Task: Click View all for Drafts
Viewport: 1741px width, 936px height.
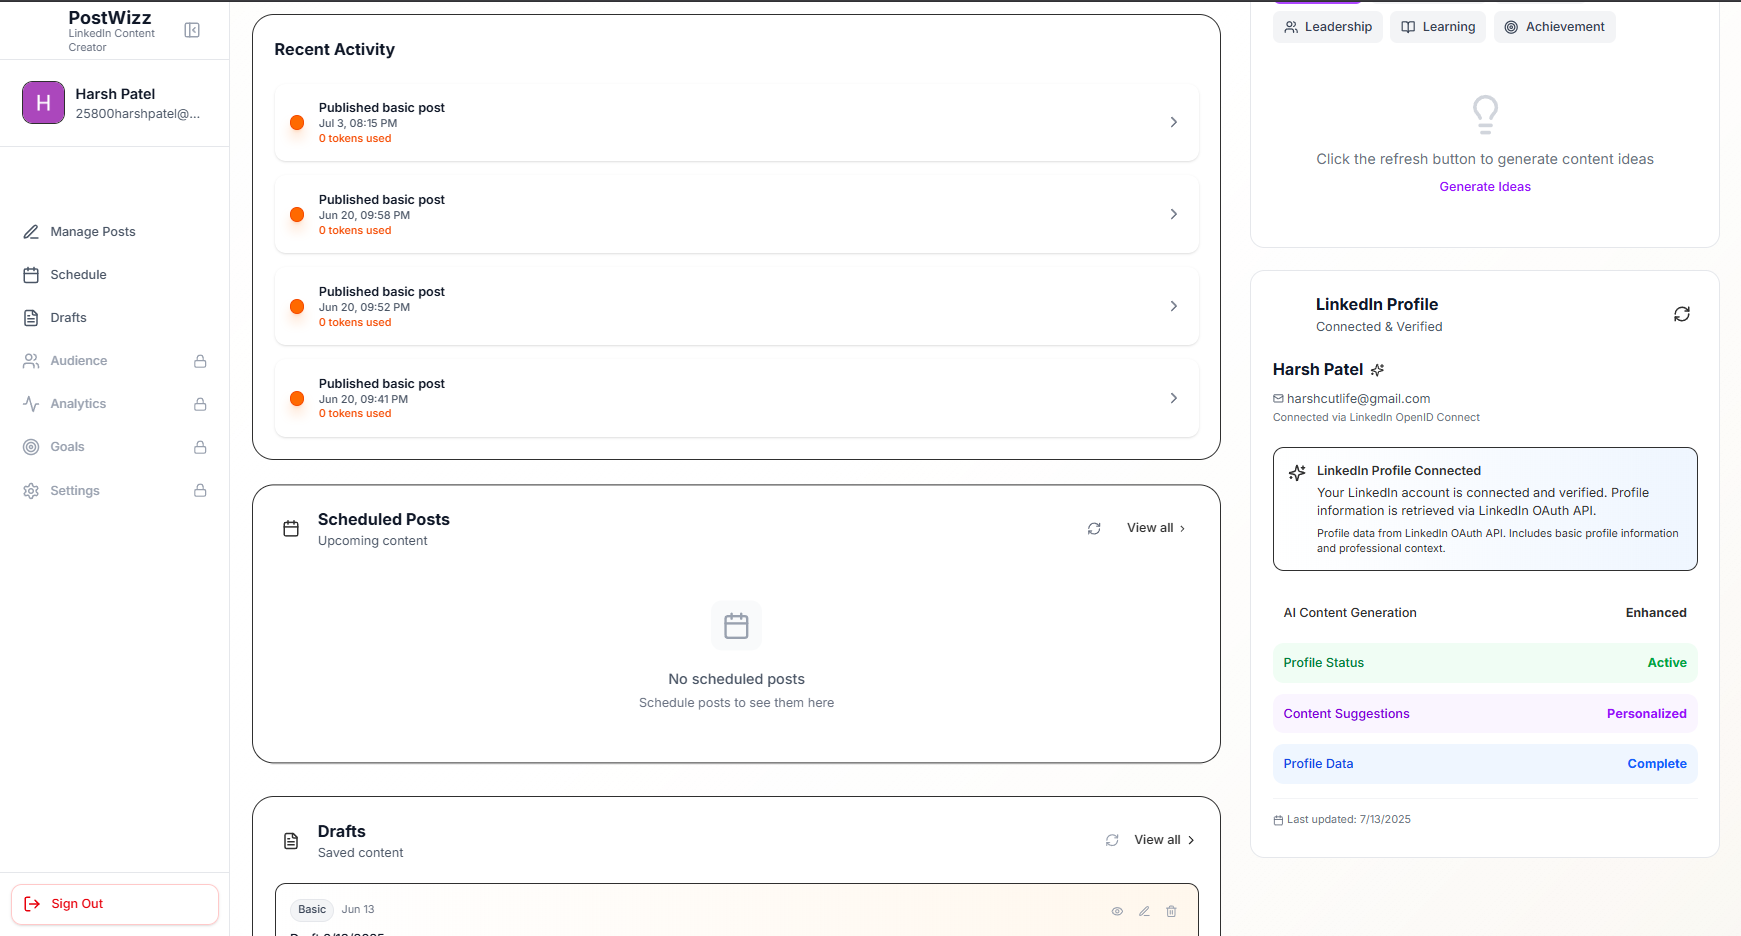Action: pos(1165,840)
